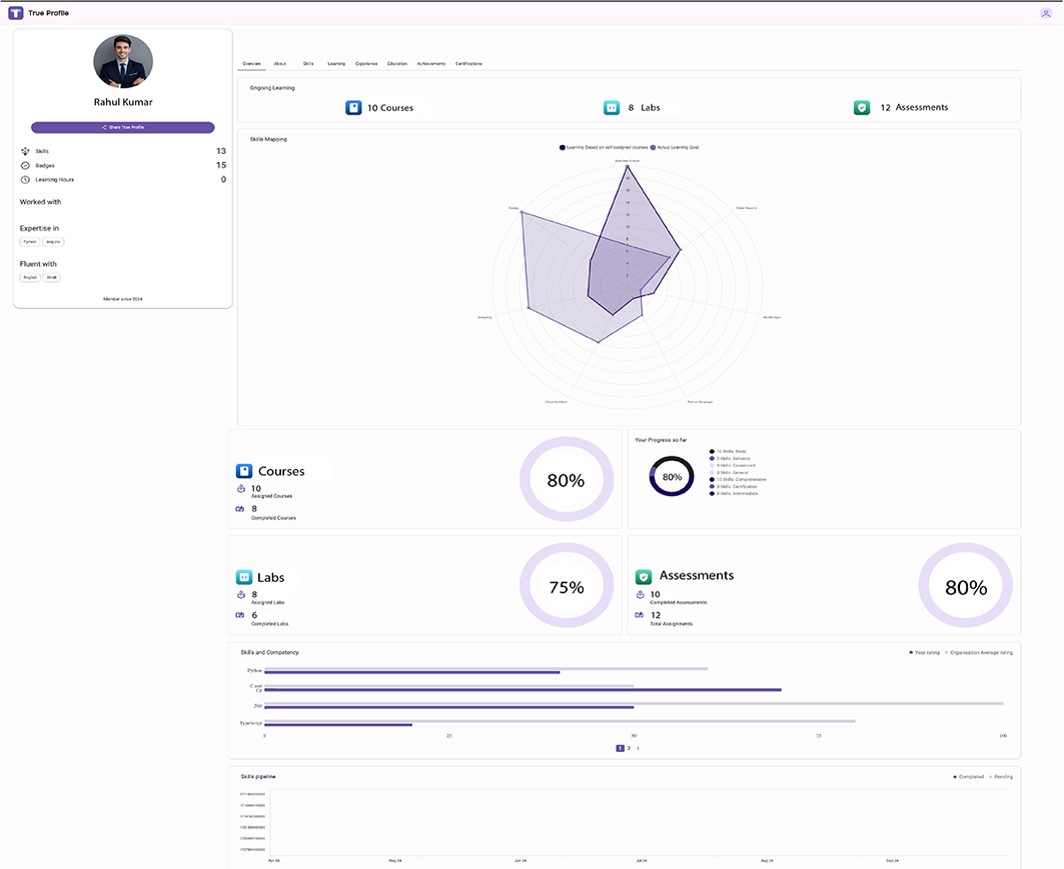This screenshot has width=1064, height=869.
Task: Click the Courses 80% progress ring
Action: [567, 480]
